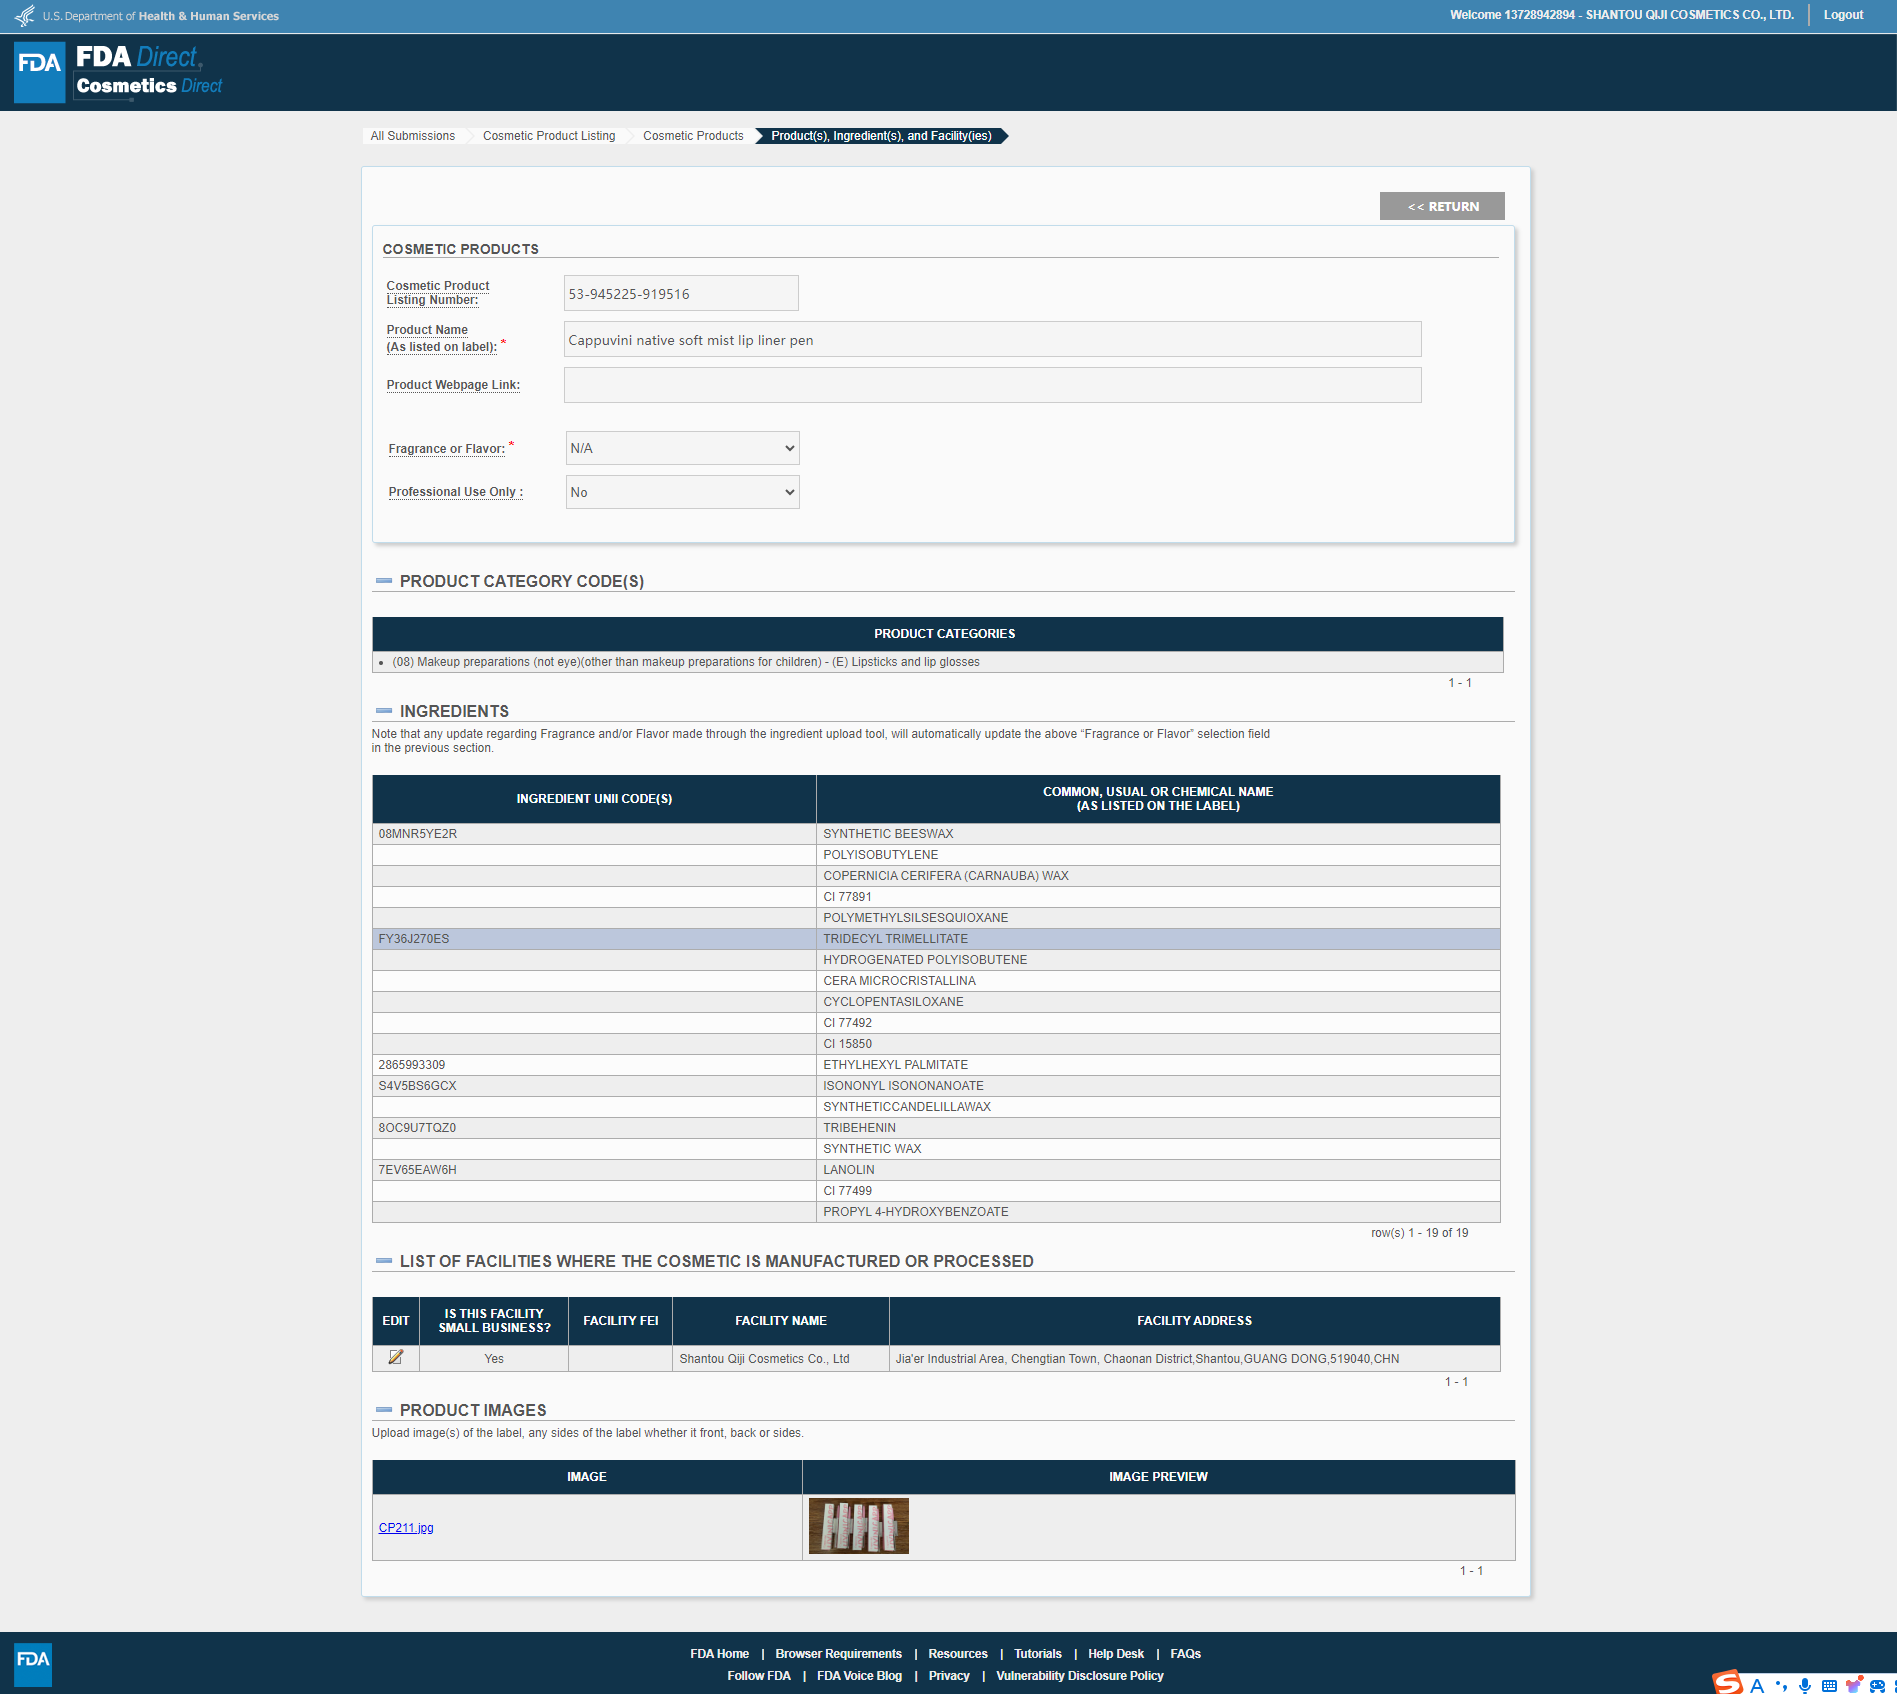Go to All Submissions breadcrumb
The width and height of the screenshot is (1897, 1694).
412,136
